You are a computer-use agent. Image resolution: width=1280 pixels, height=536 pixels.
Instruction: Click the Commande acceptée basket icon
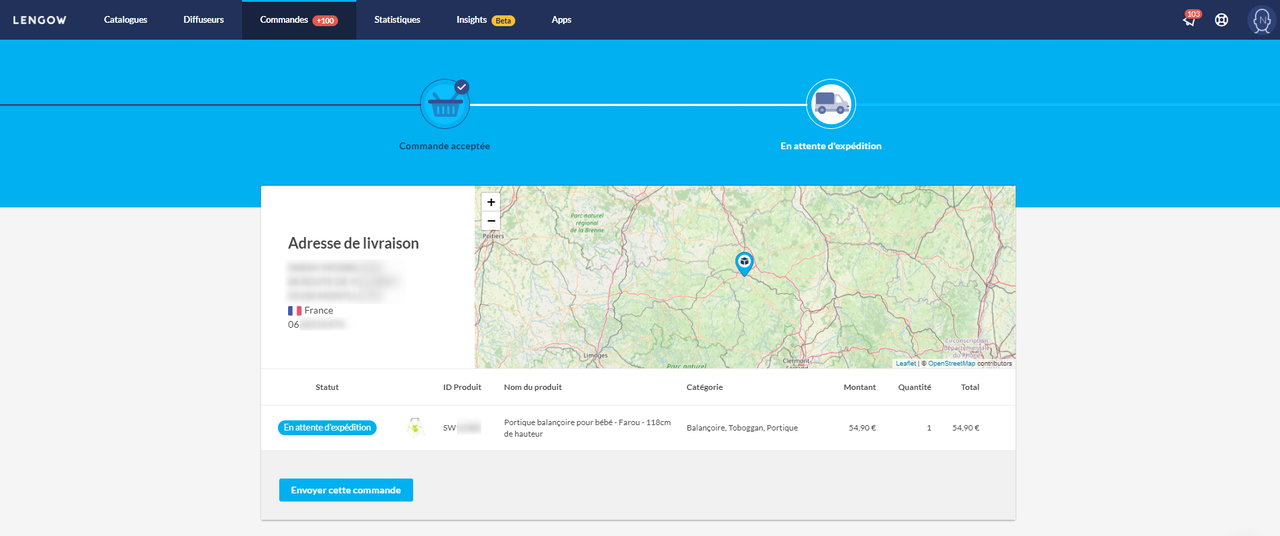tap(445, 104)
